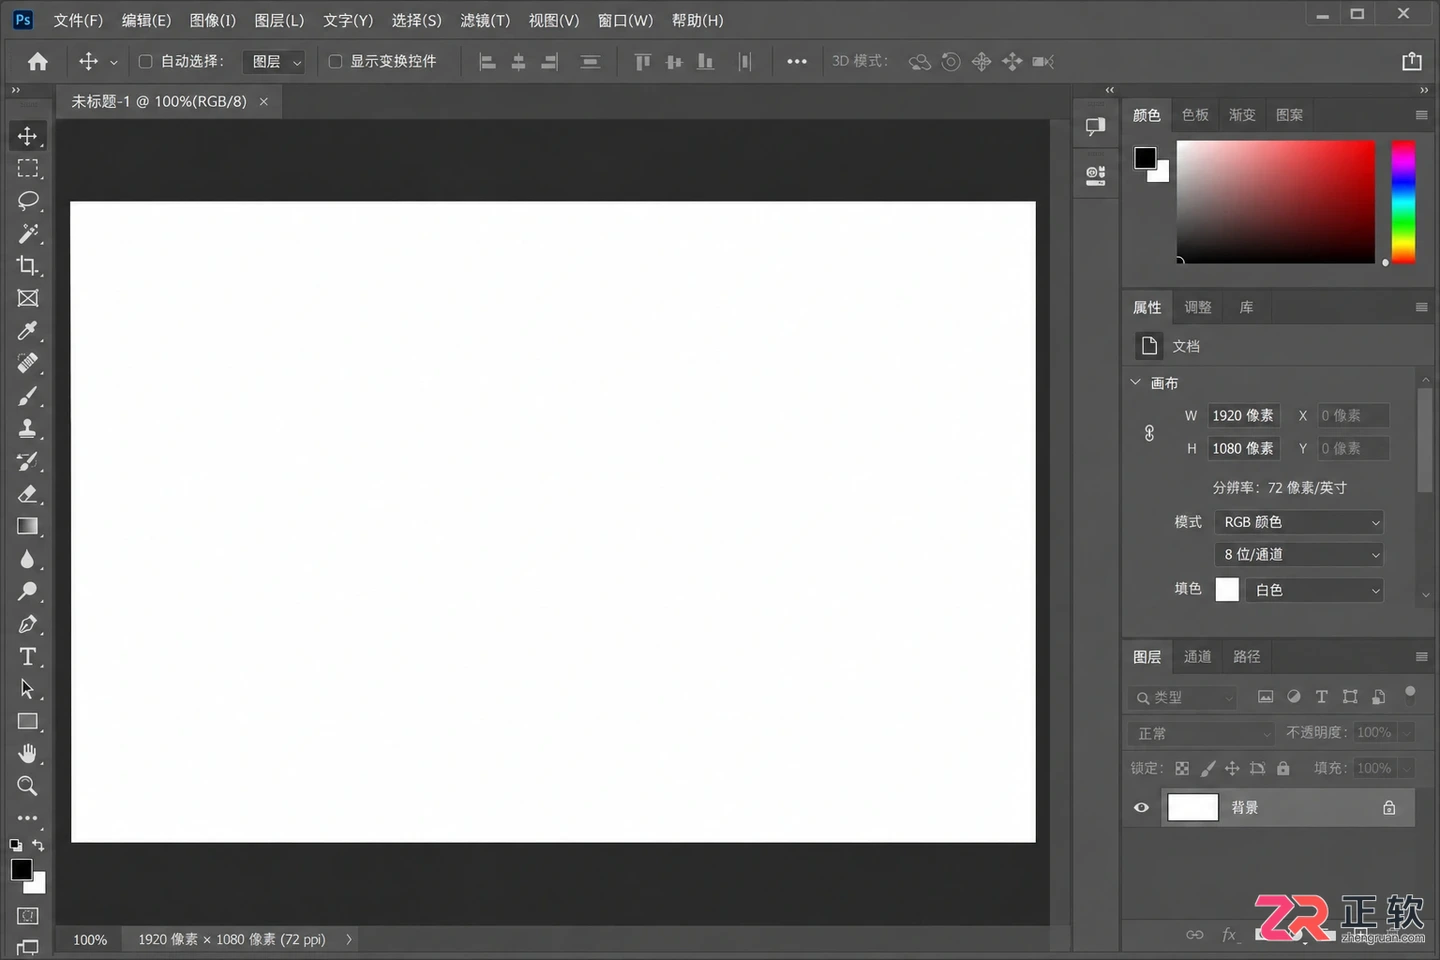Enable the 显示变换控件 checkbox

(x=335, y=62)
